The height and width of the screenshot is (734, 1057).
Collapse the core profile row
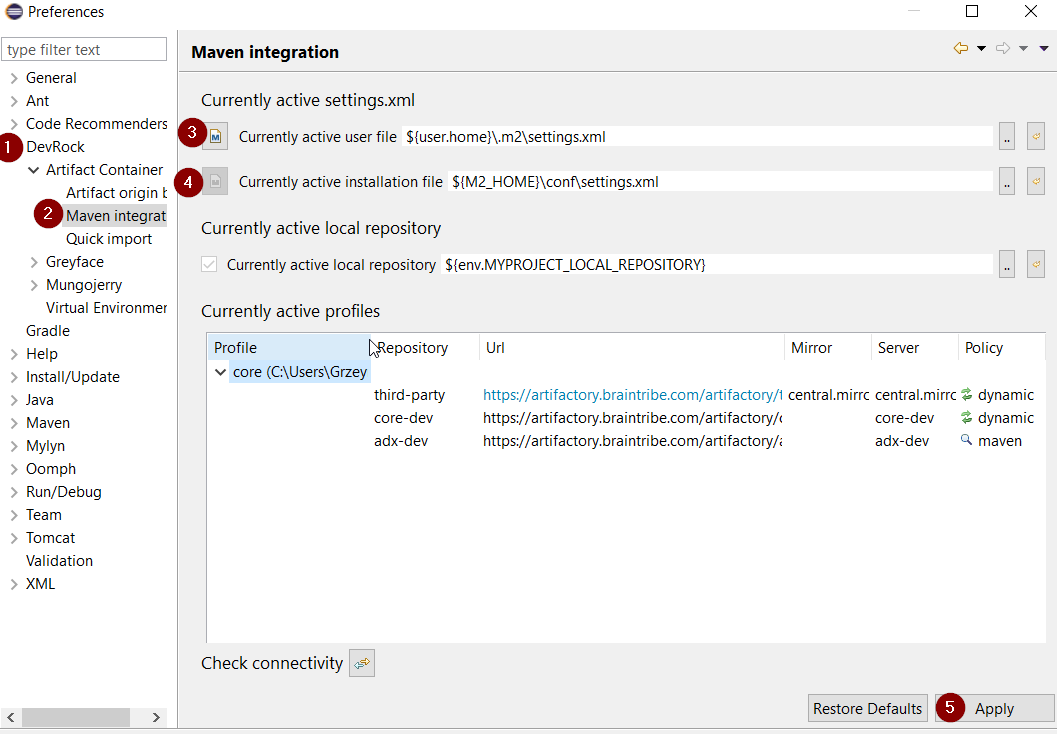[220, 372]
